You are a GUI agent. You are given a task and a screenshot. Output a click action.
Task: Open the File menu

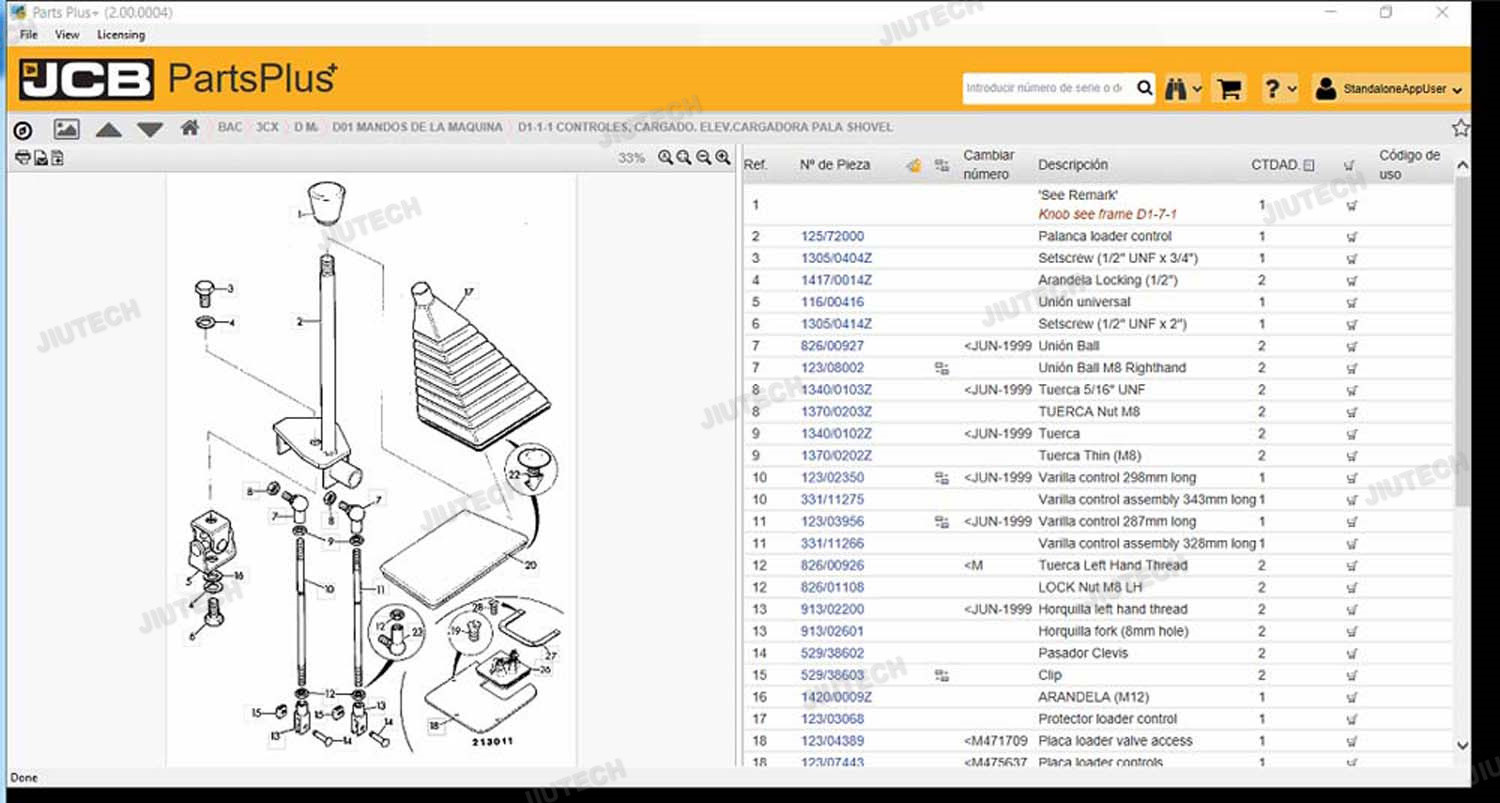point(29,35)
